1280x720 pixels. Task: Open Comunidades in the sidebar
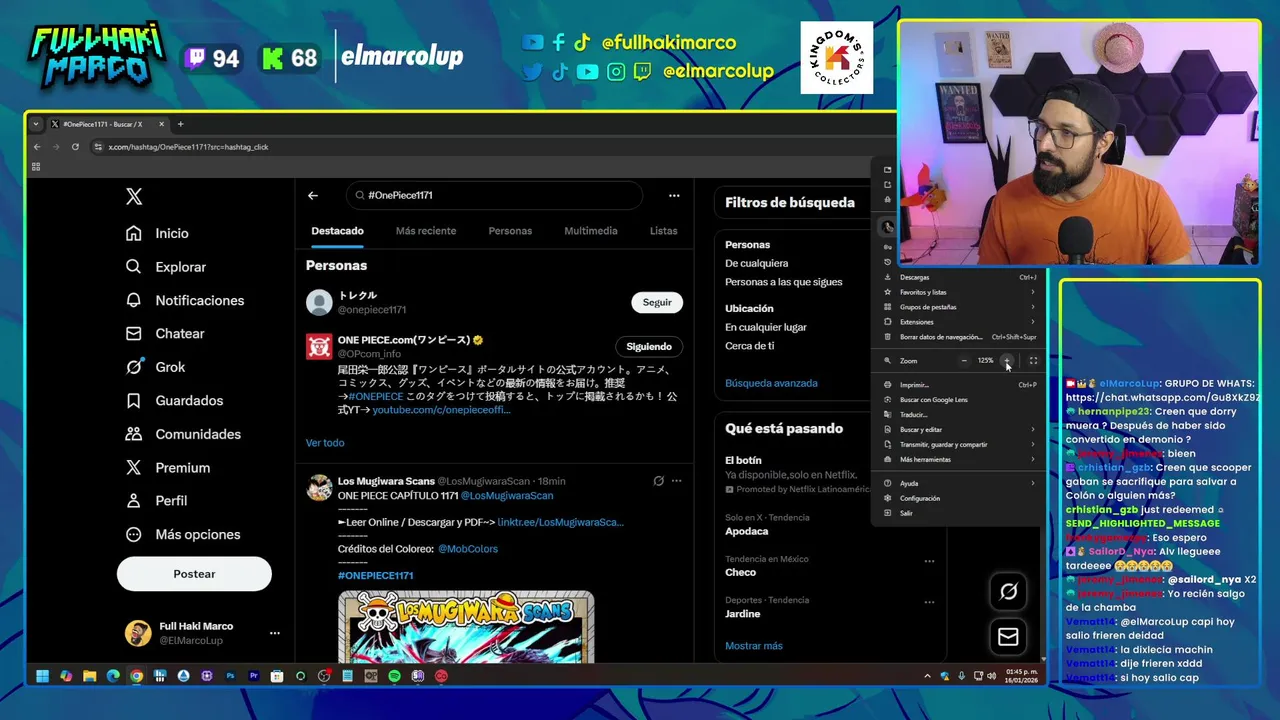(x=183, y=434)
